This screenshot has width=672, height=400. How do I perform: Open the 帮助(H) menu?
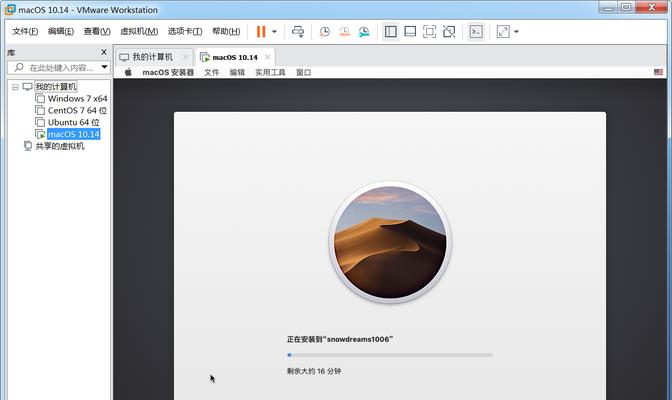pyautogui.click(x=226, y=31)
